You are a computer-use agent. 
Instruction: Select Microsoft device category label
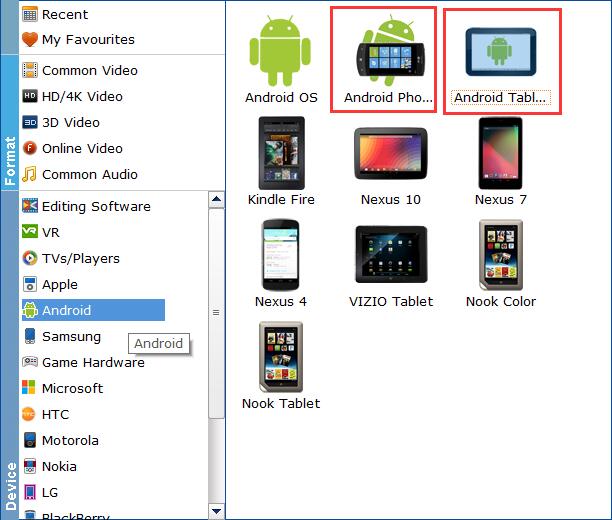pyautogui.click(x=73, y=388)
